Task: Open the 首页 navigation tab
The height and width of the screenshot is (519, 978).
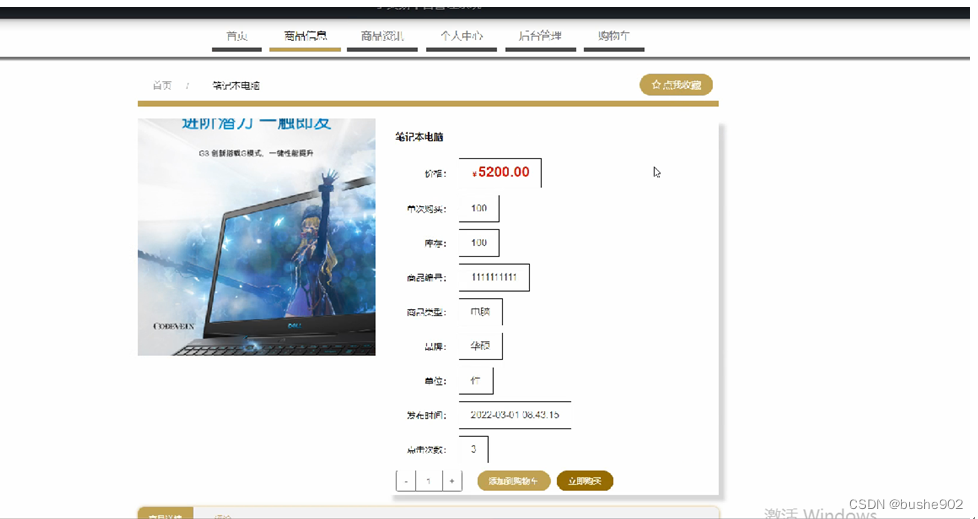Action: [x=237, y=37]
